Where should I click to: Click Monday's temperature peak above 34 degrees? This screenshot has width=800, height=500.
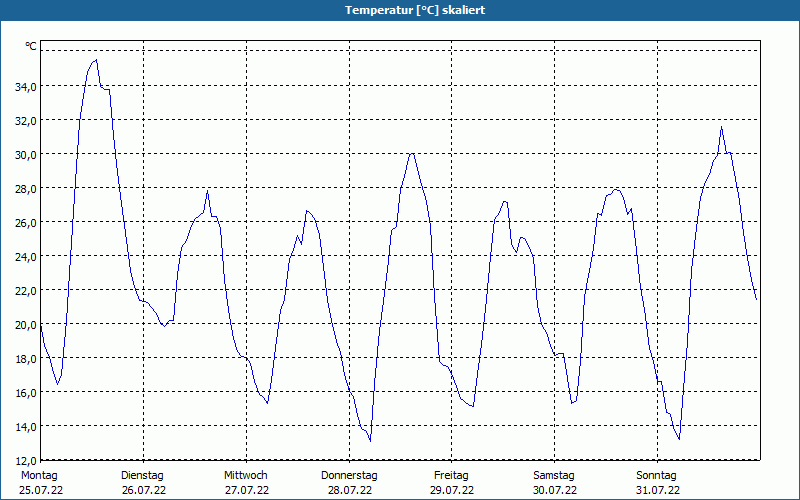(x=96, y=60)
